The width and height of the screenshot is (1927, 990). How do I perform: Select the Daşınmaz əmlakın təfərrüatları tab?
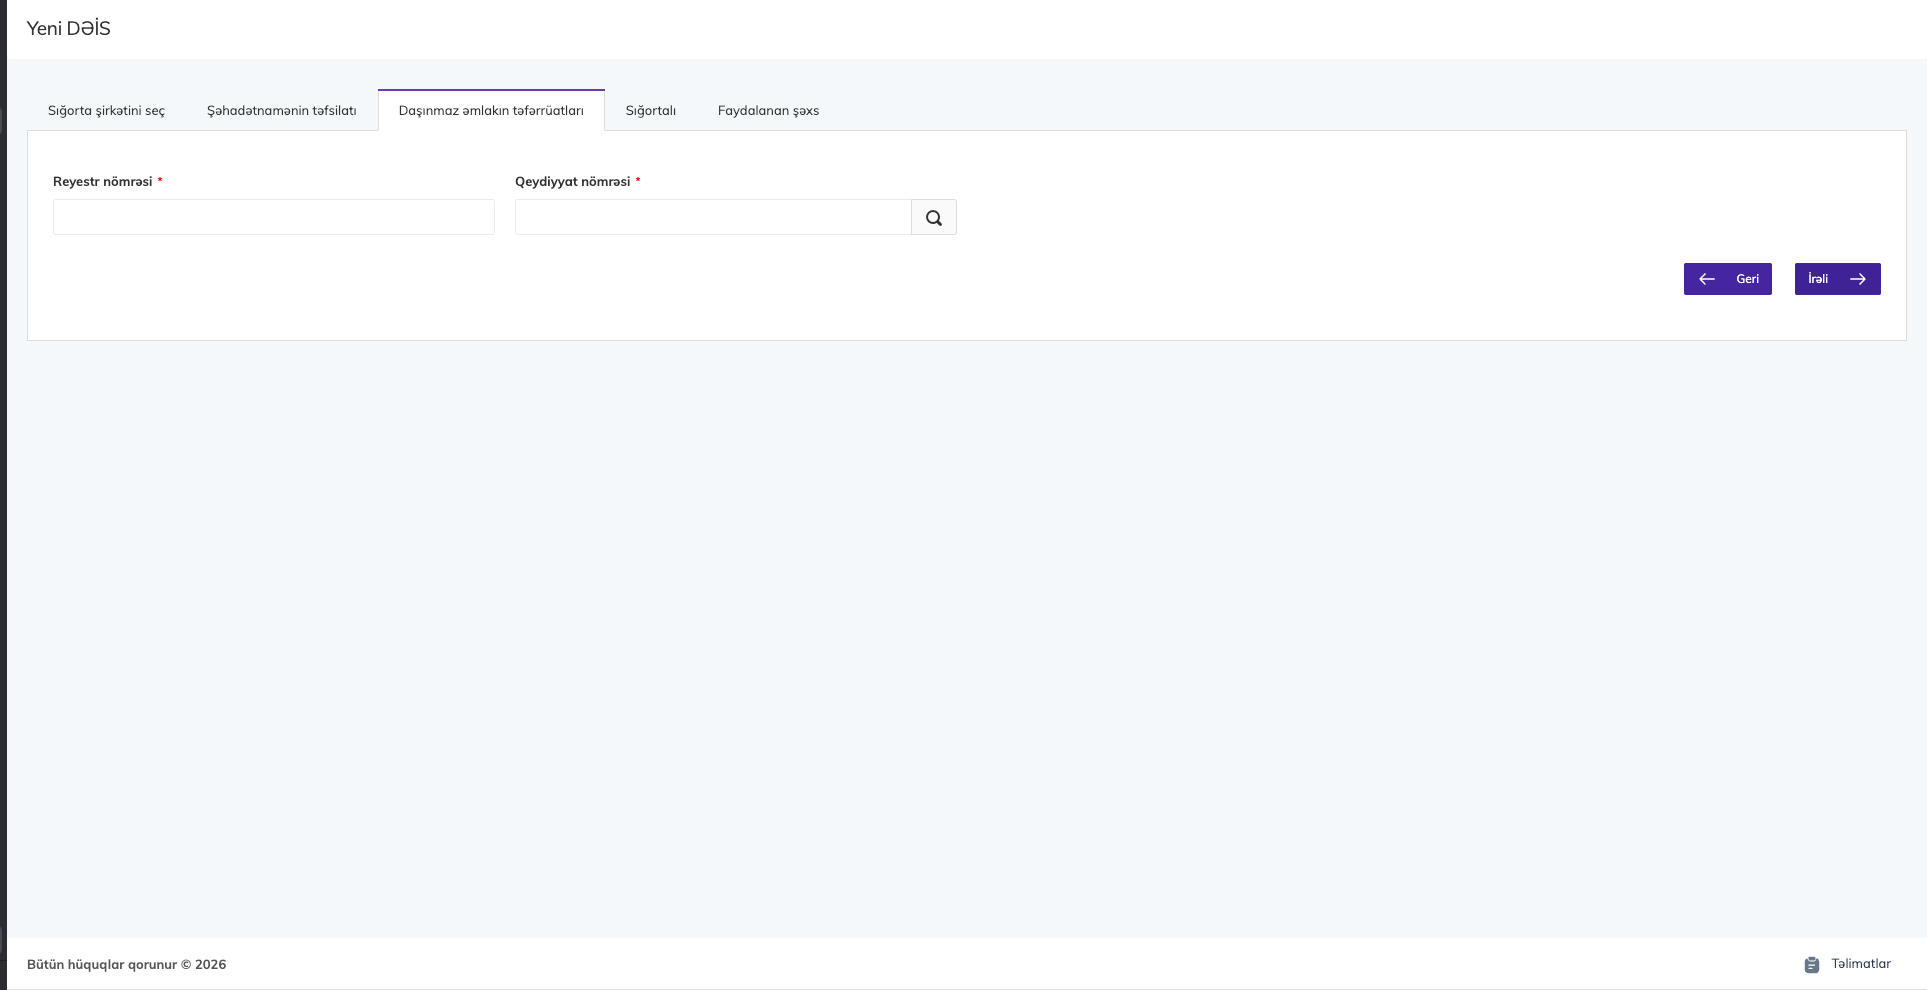(491, 111)
